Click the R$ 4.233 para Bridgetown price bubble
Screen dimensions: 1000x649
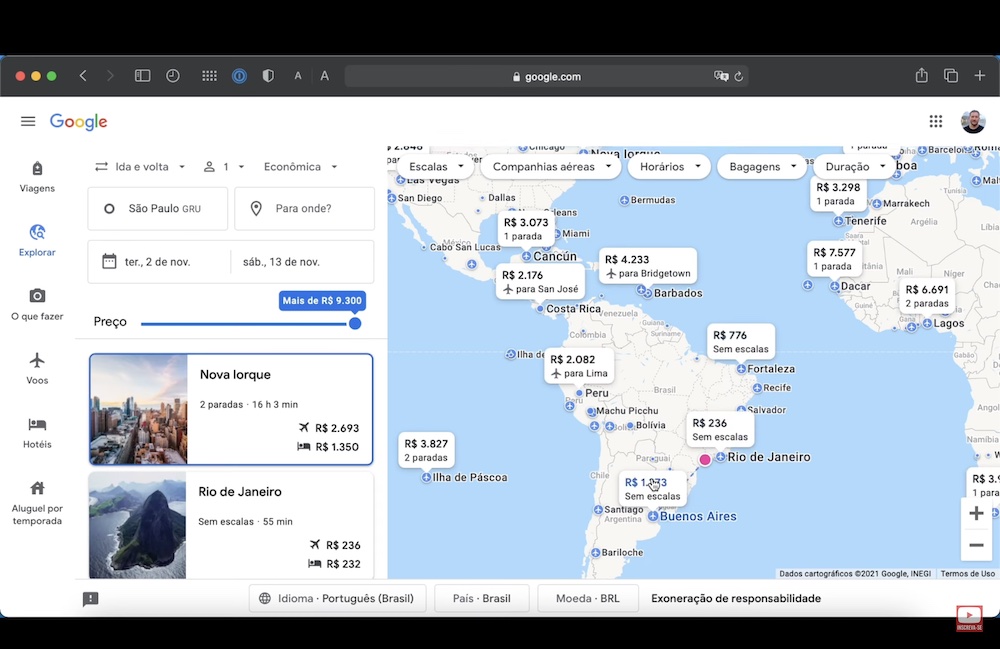point(647,266)
